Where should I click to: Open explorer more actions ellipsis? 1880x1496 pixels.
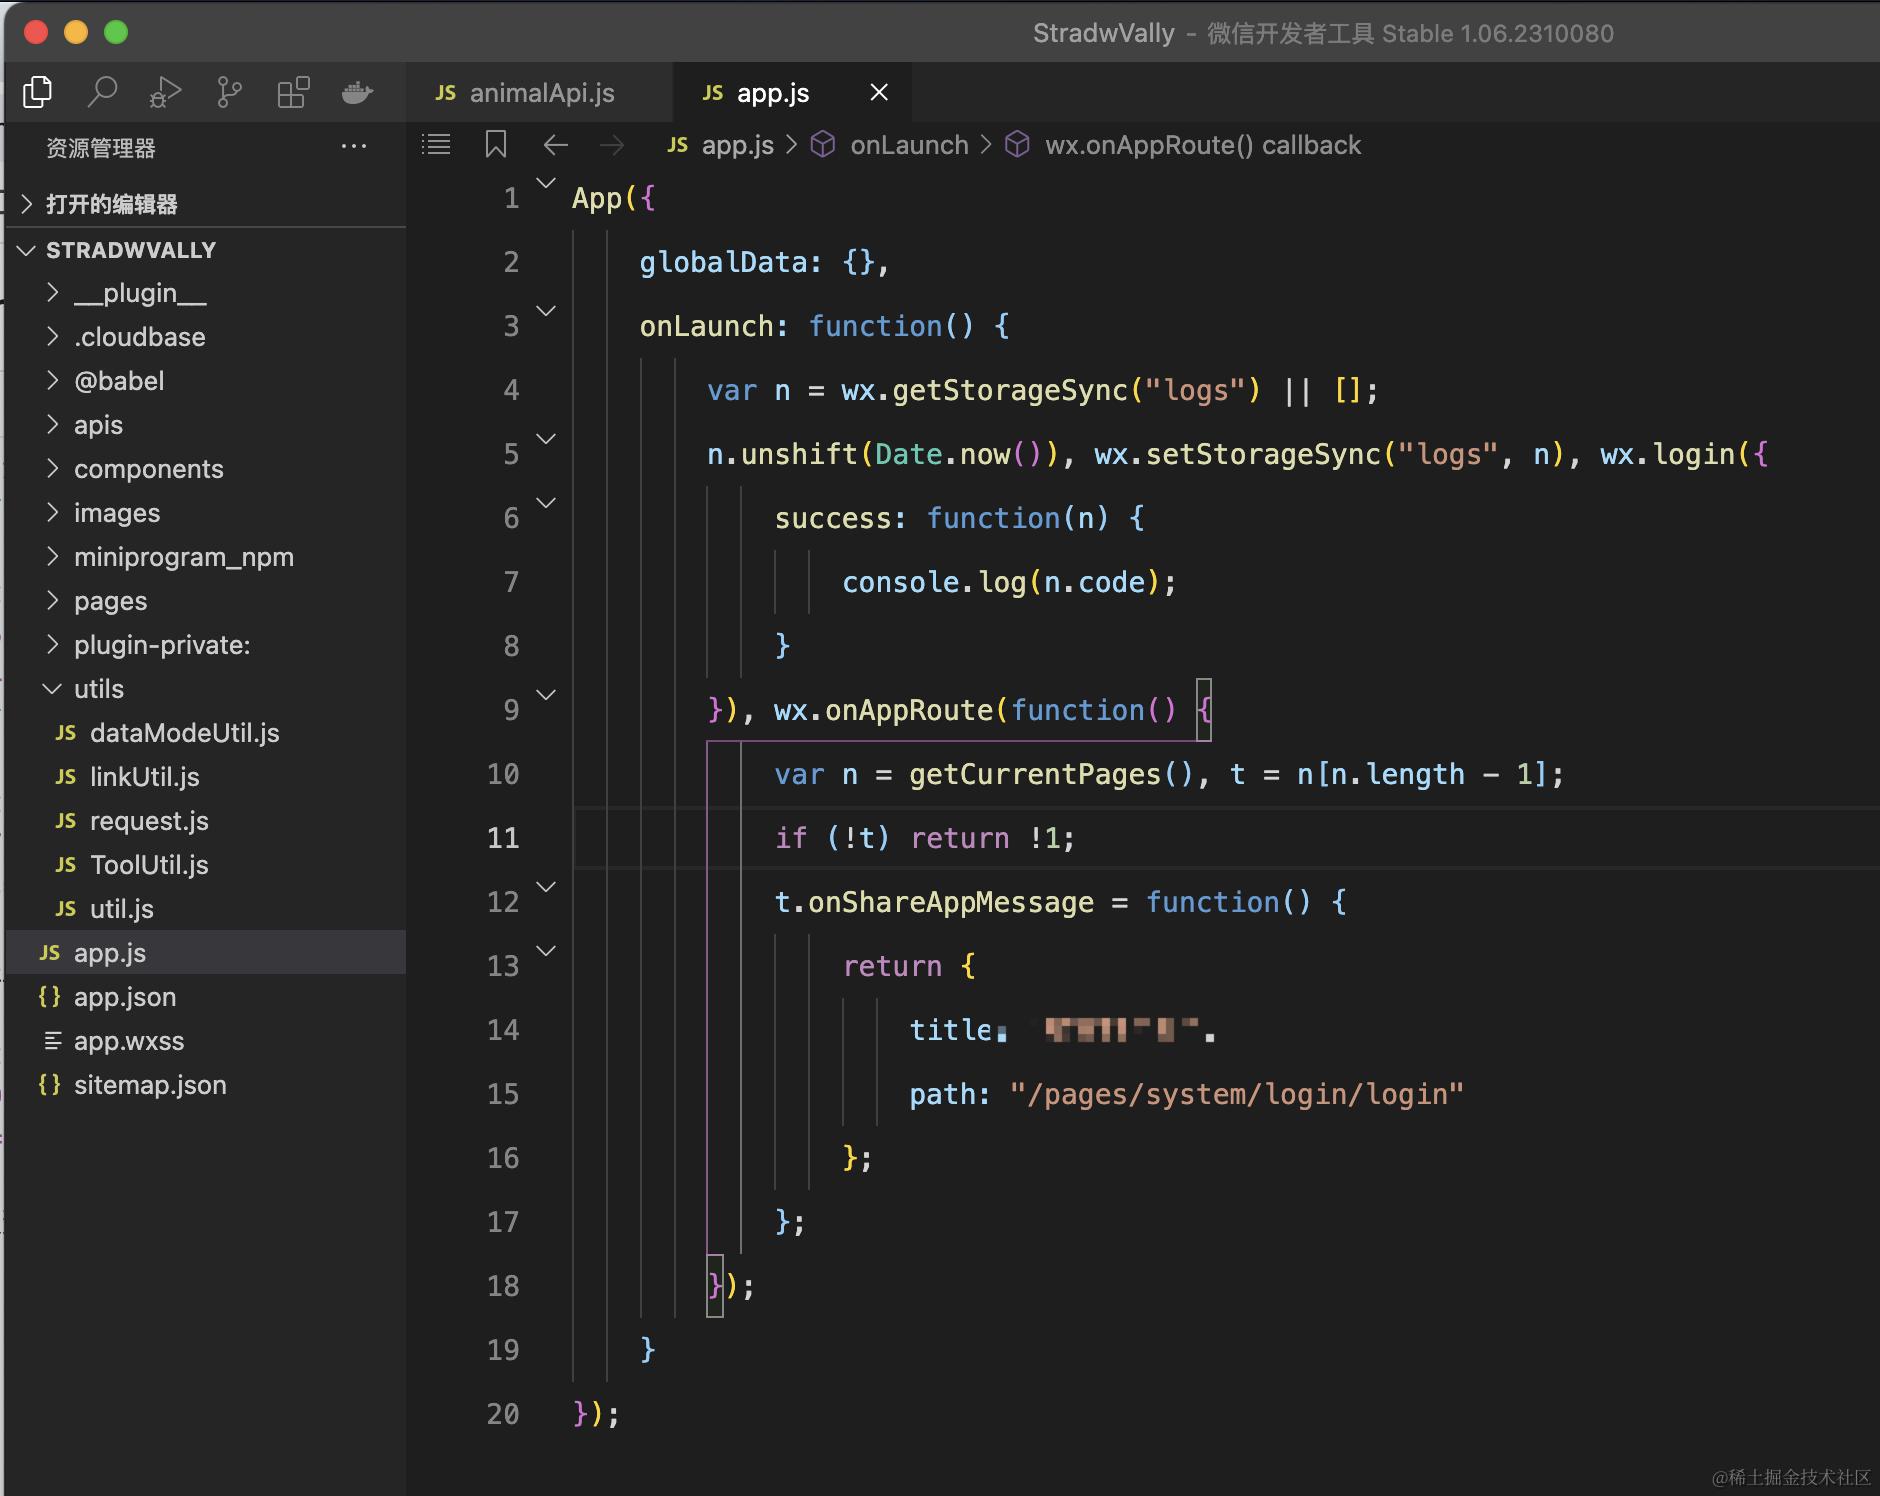pyautogui.click(x=354, y=147)
